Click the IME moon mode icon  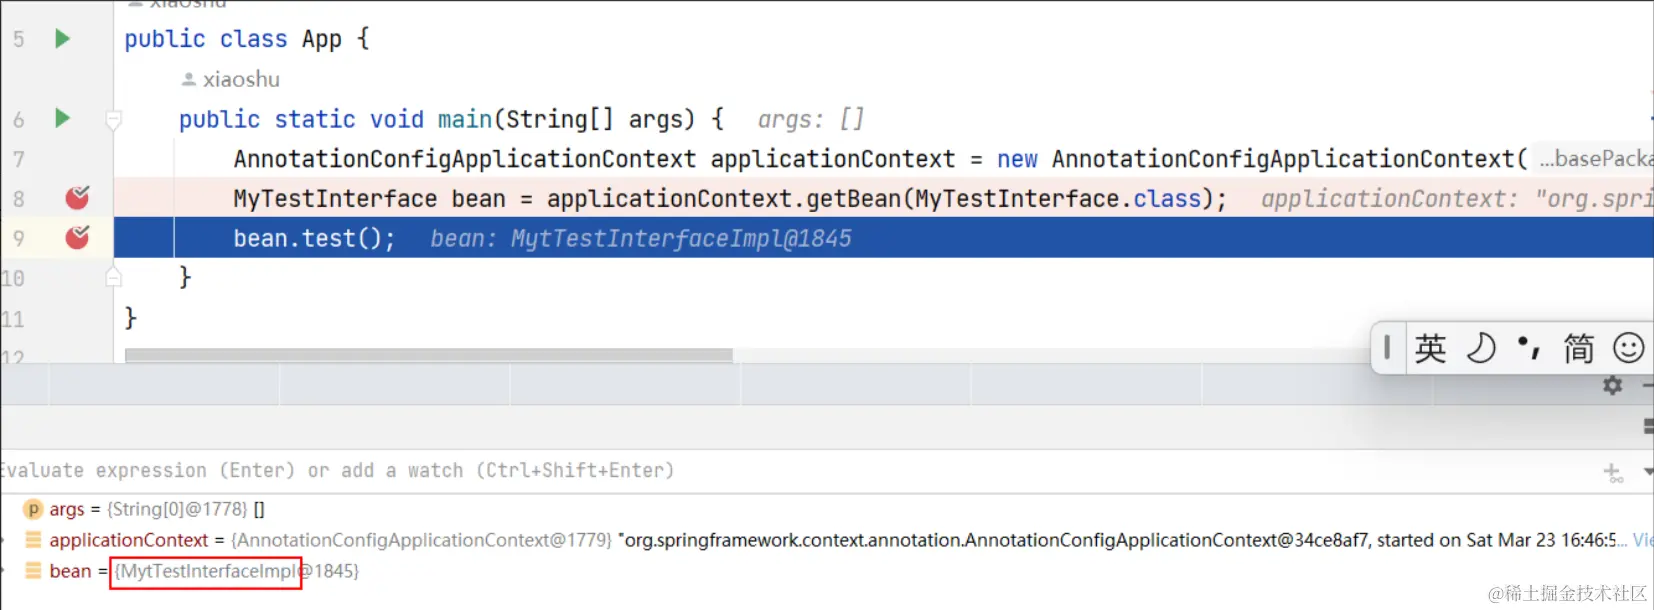[1480, 348]
